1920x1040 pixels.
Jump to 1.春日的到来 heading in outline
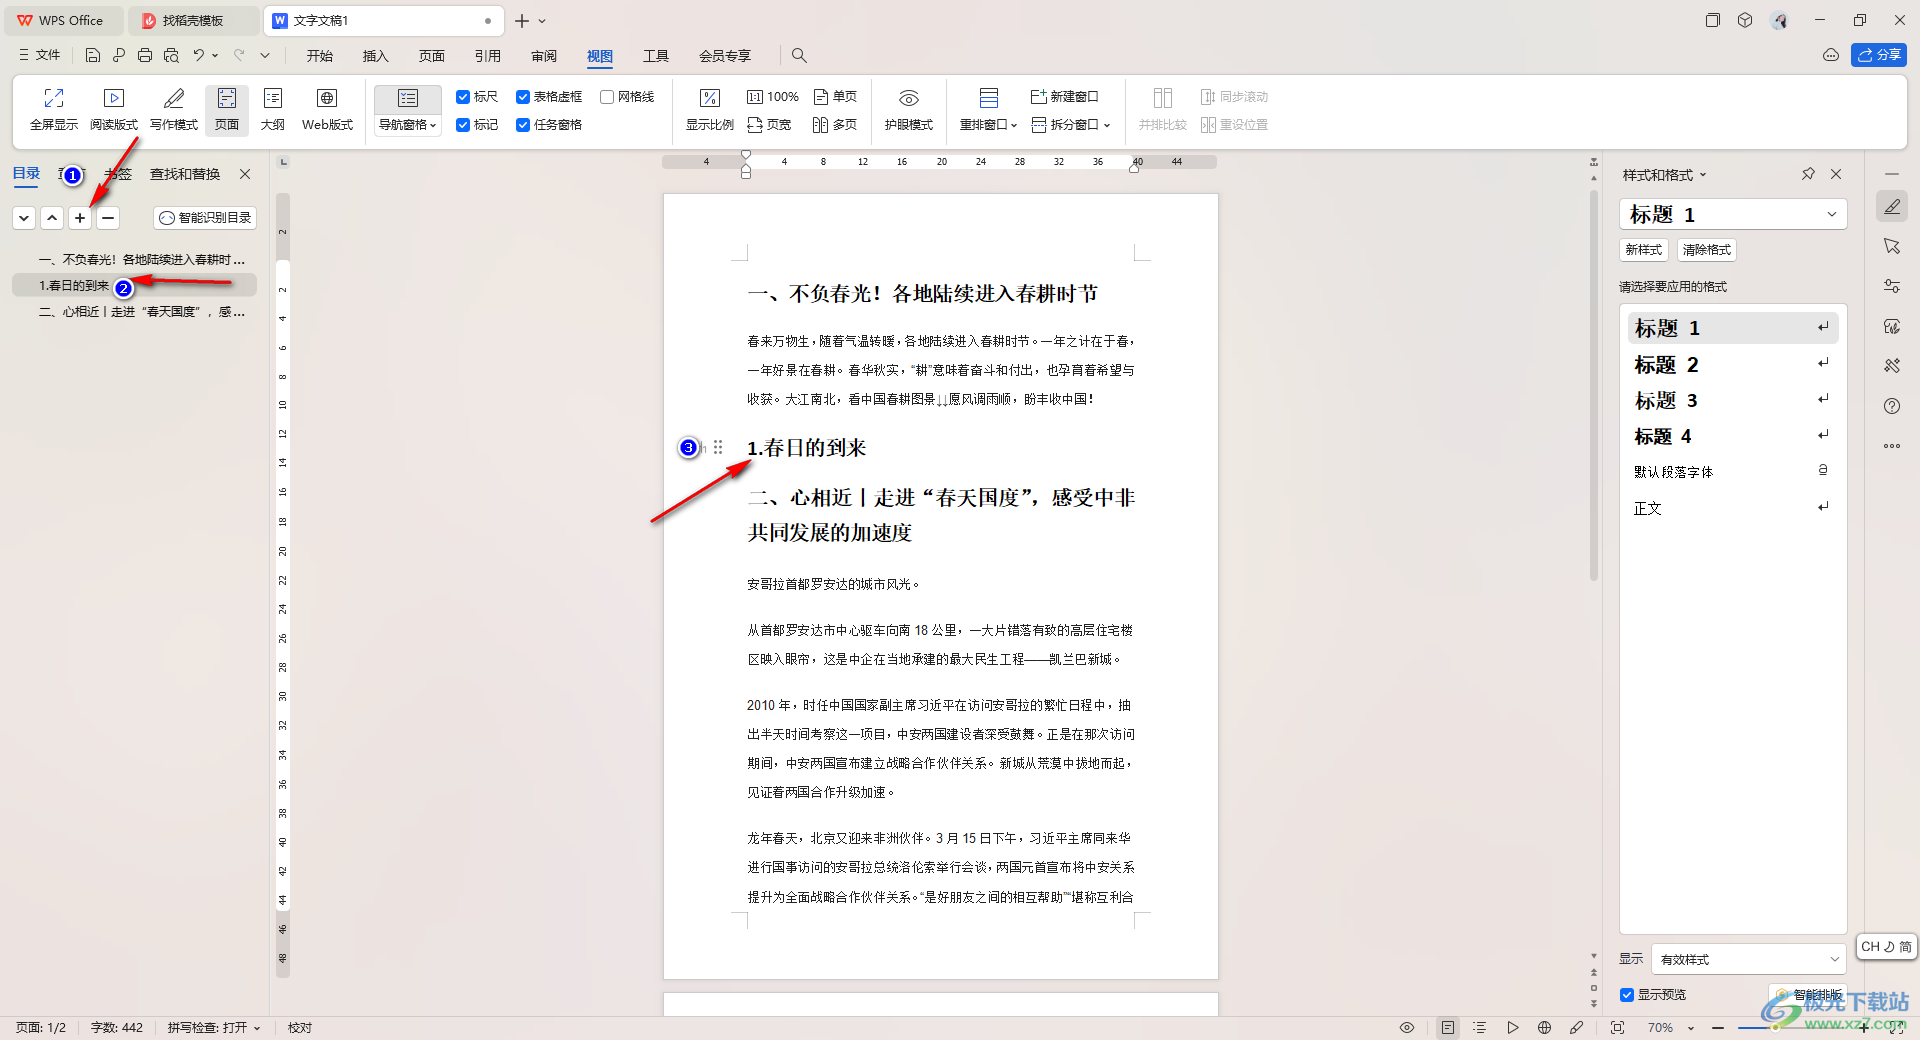[135, 286]
